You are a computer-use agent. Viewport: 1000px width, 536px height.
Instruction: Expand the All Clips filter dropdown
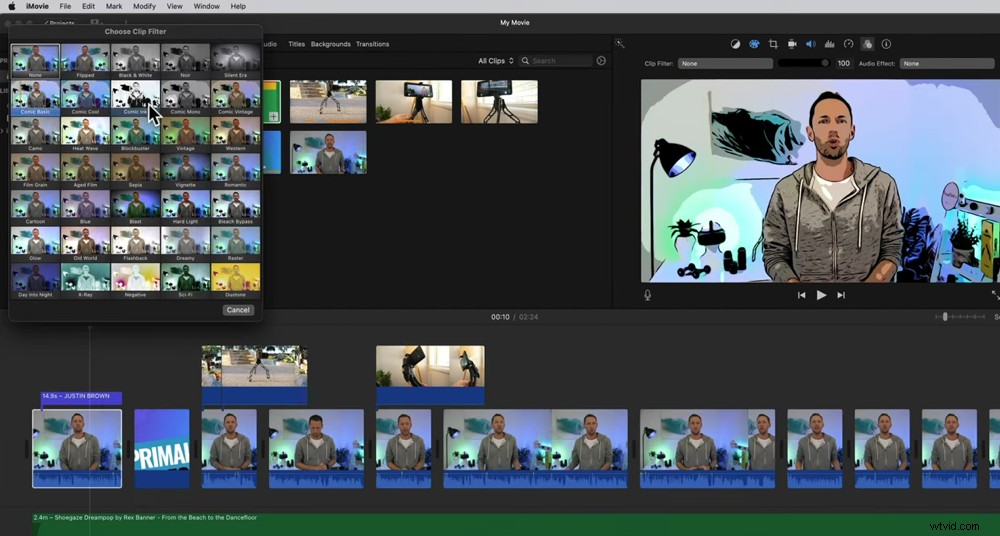point(496,61)
